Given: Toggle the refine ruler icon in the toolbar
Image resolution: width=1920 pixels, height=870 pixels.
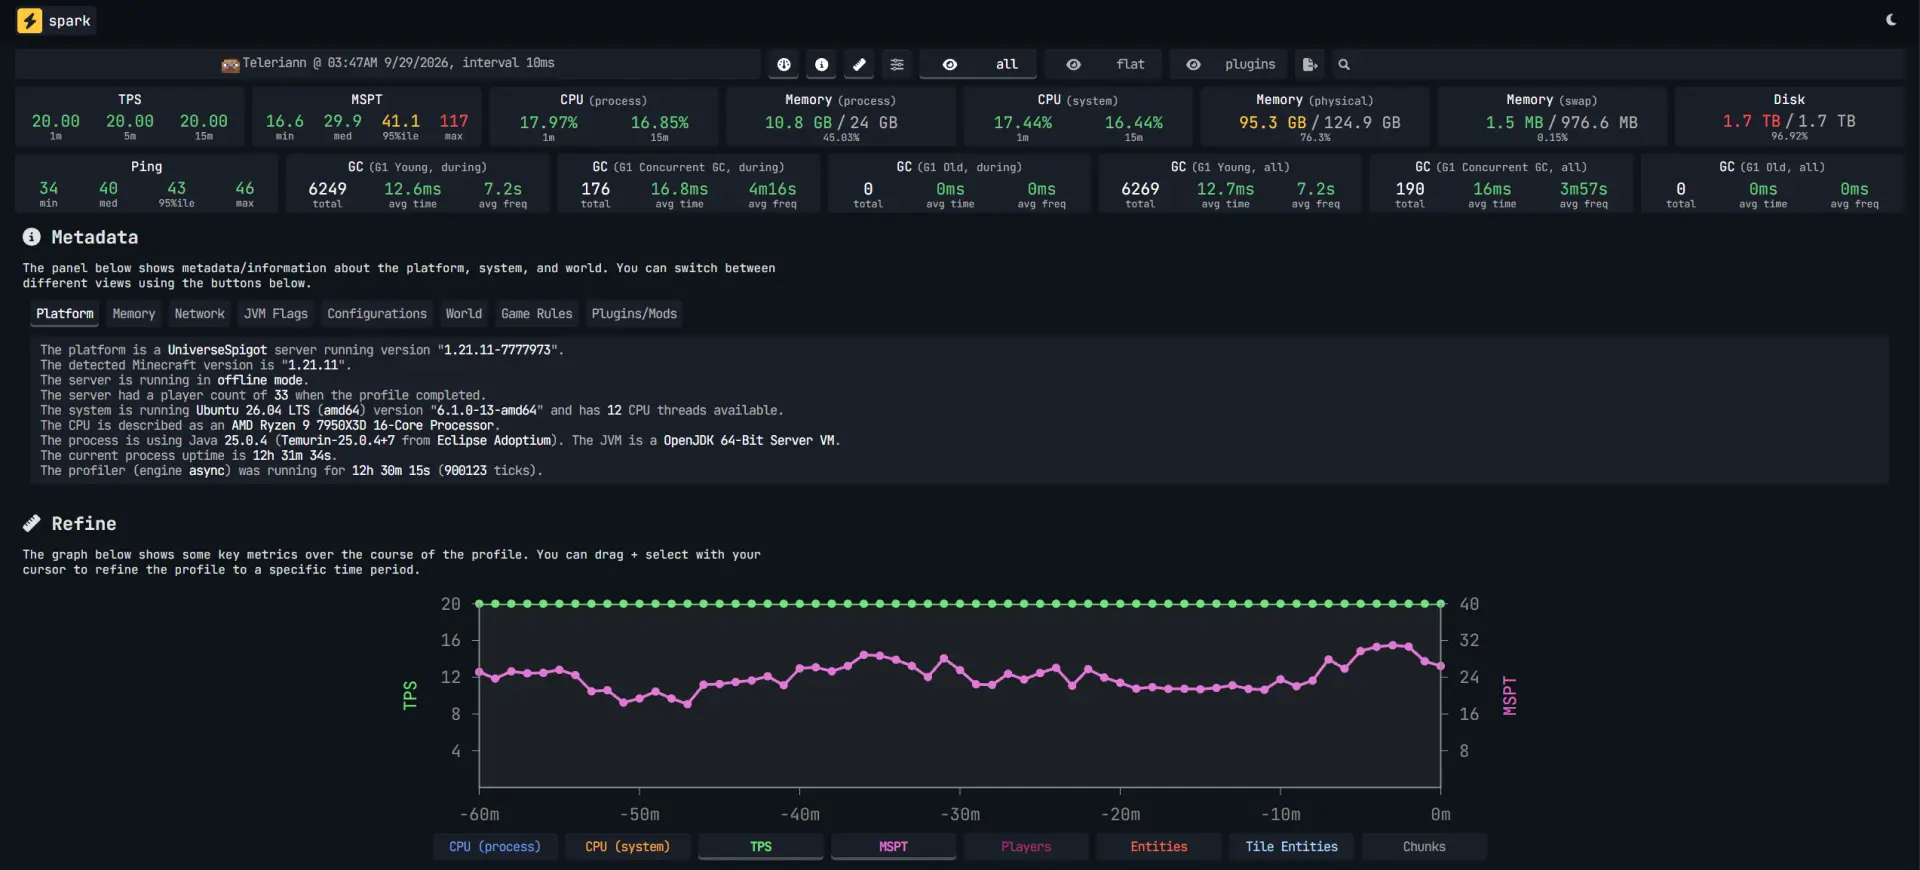Looking at the screenshot, I should pyautogui.click(x=859, y=64).
